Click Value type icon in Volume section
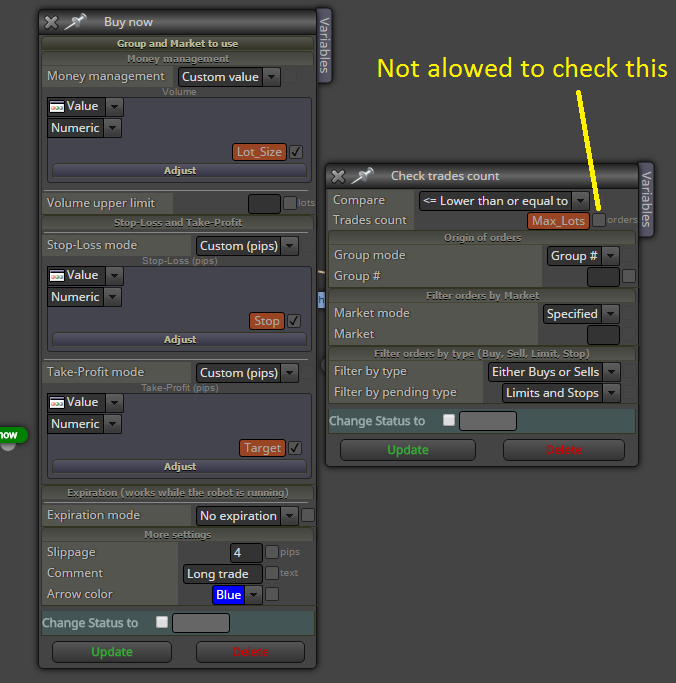This screenshot has width=676, height=683. [x=57, y=106]
